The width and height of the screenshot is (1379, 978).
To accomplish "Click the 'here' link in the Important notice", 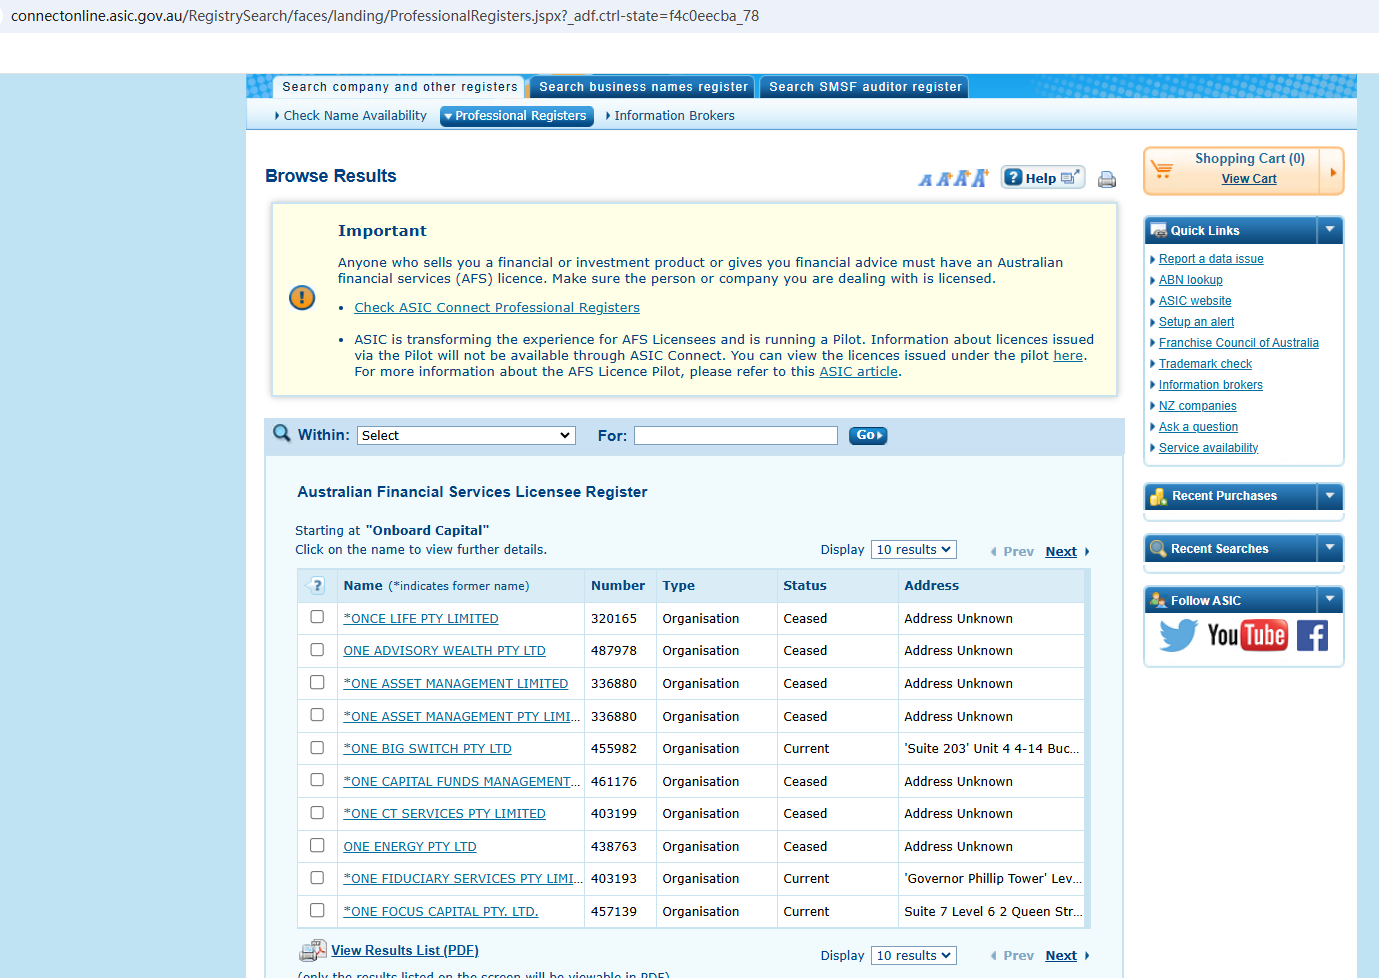I will coord(1068,356).
